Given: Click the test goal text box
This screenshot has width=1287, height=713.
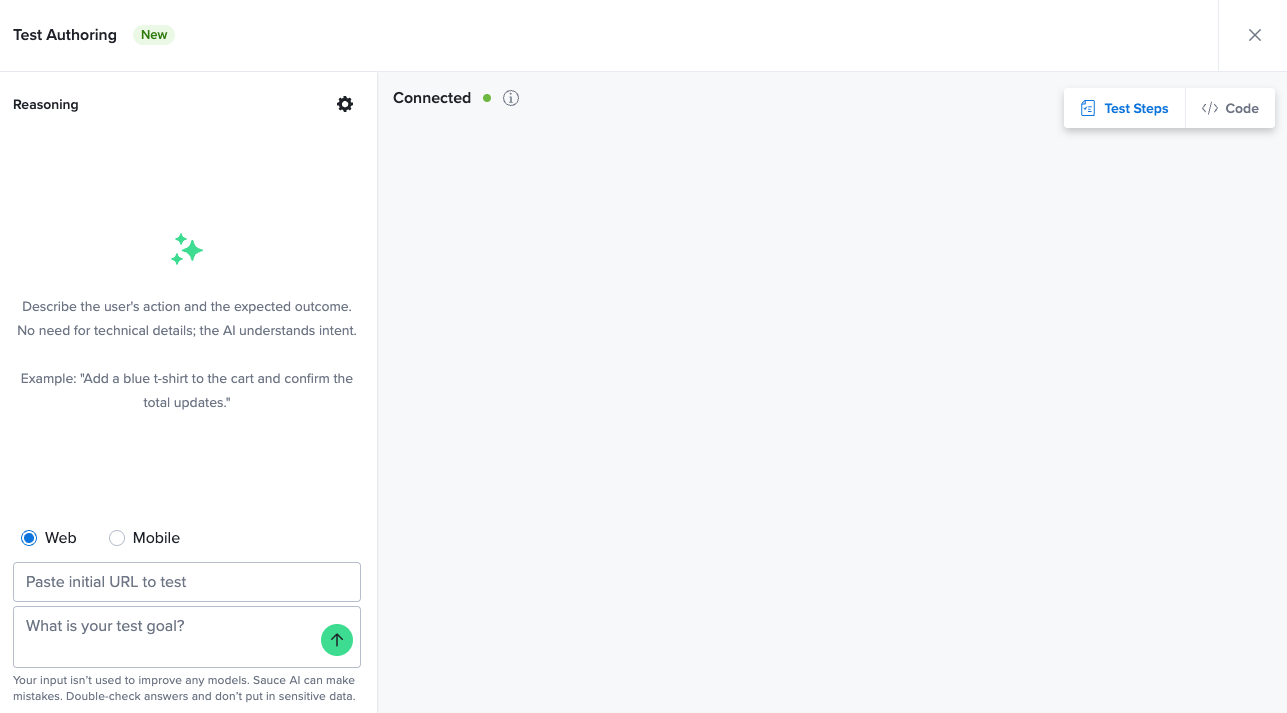Looking at the screenshot, I should coord(165,636).
